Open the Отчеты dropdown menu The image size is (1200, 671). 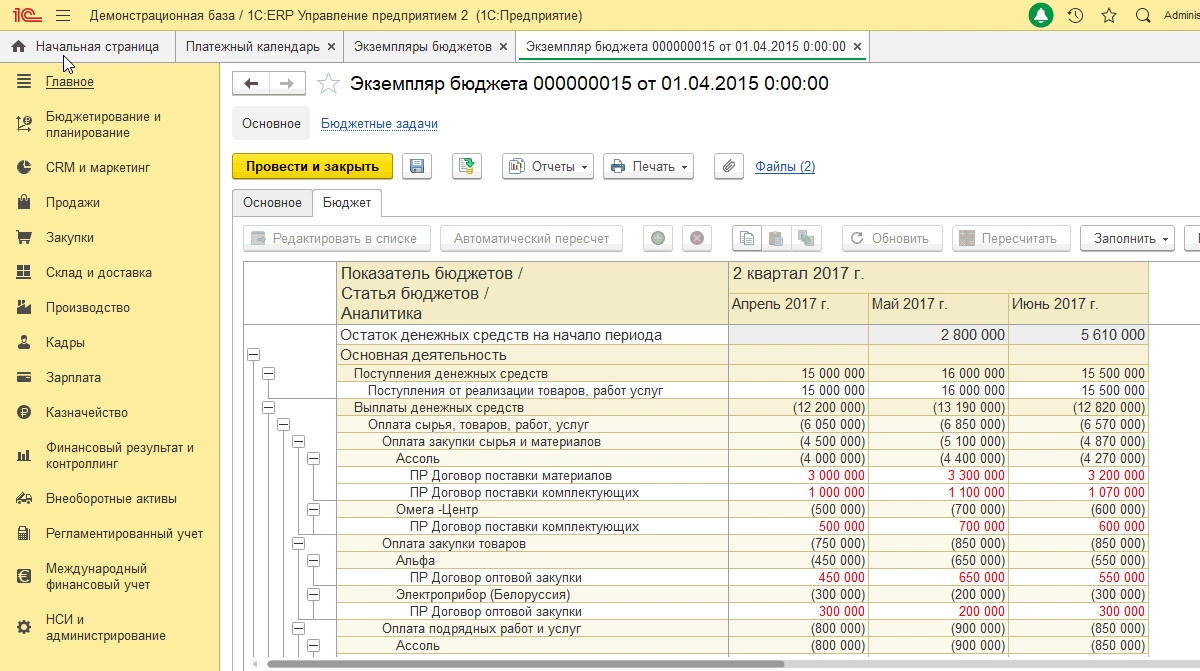pyautogui.click(x=548, y=167)
